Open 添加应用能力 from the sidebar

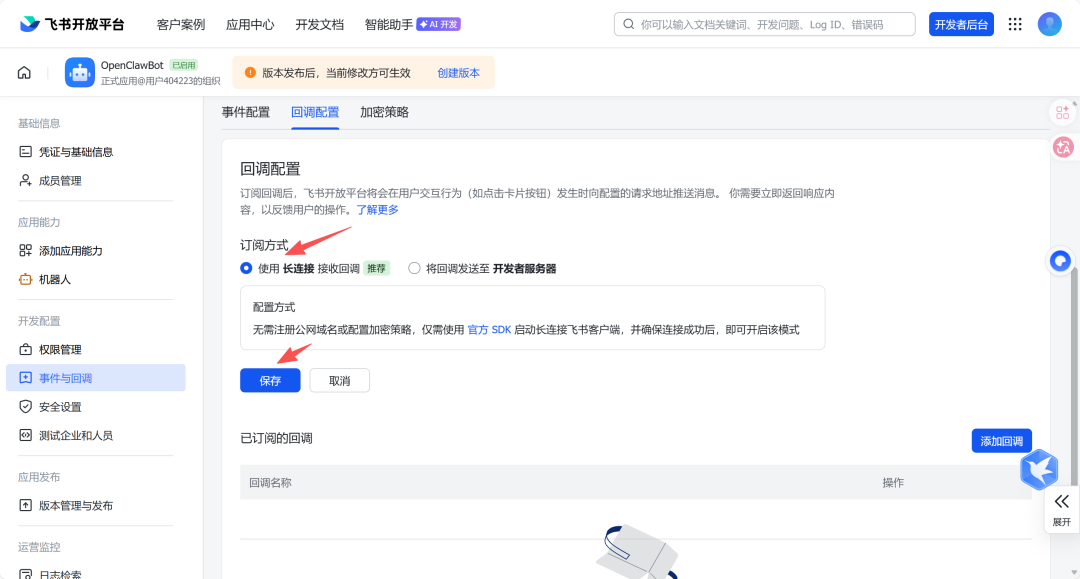tap(76, 251)
